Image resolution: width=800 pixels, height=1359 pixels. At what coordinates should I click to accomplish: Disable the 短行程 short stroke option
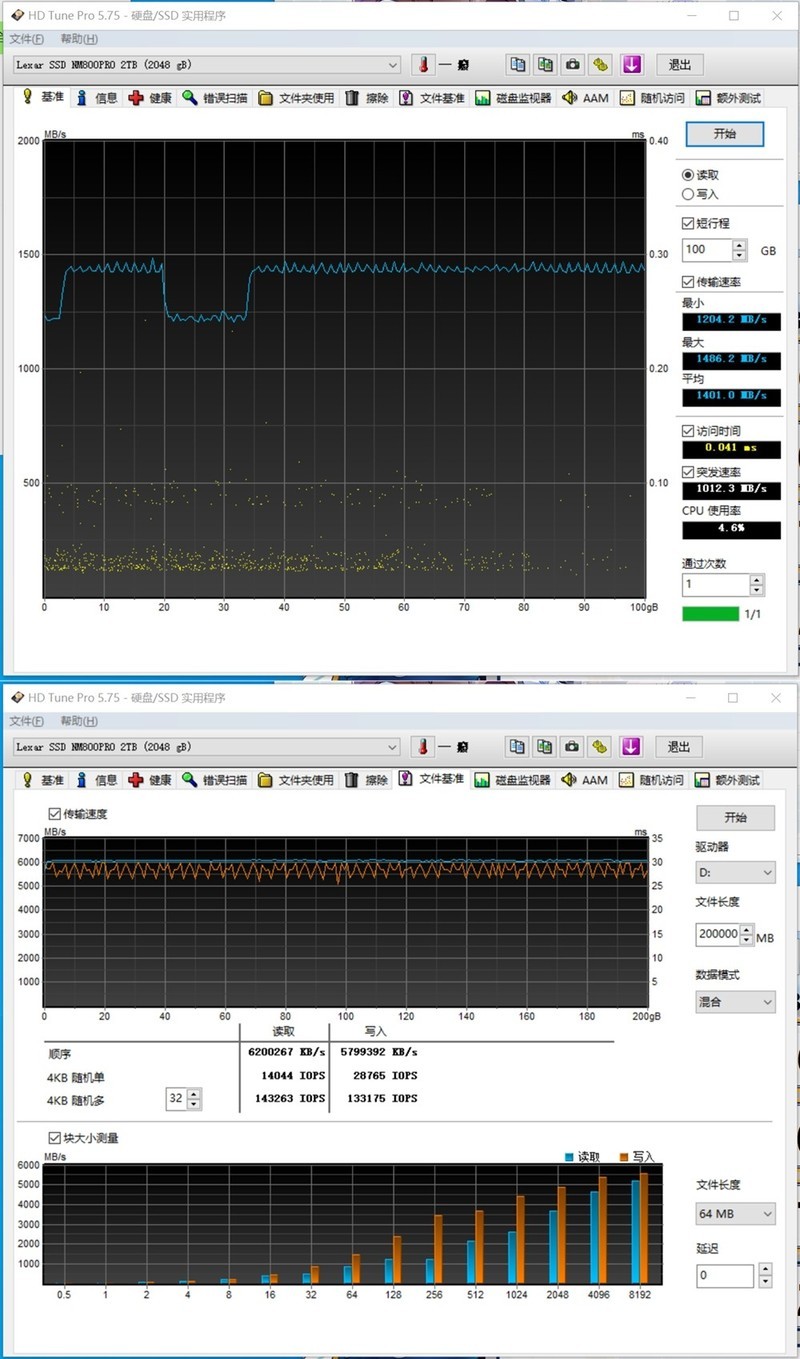click(686, 222)
